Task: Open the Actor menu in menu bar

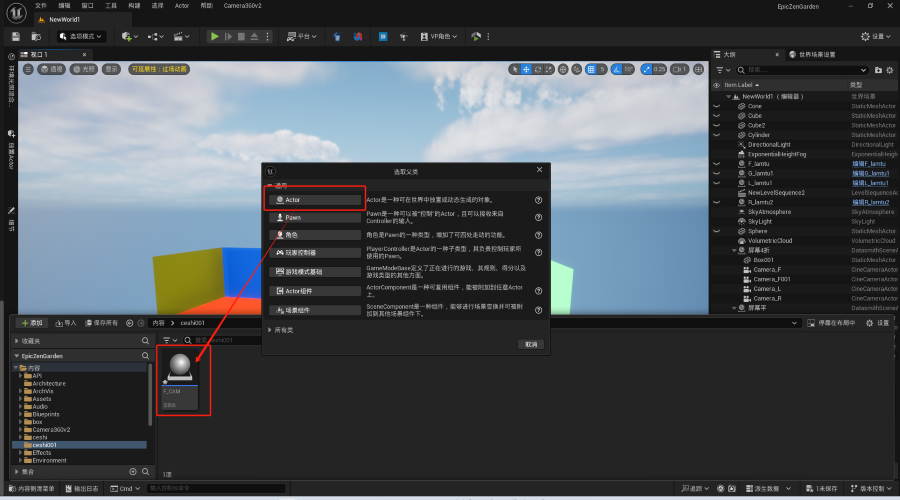Action: click(182, 6)
